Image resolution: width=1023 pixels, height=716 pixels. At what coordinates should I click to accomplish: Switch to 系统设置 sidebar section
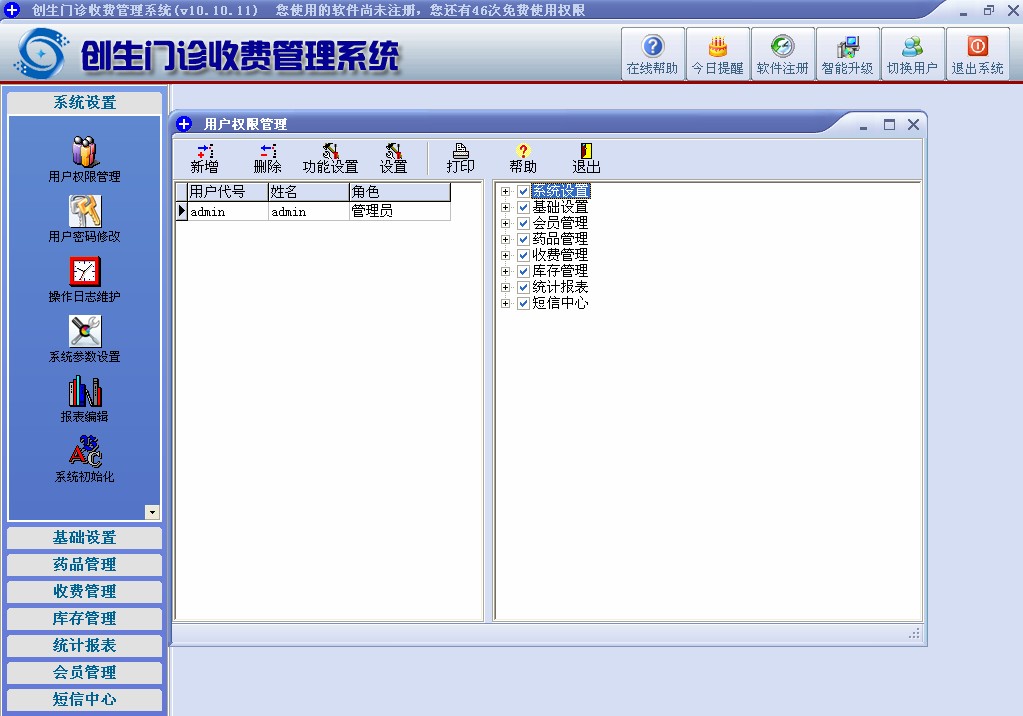tap(84, 102)
